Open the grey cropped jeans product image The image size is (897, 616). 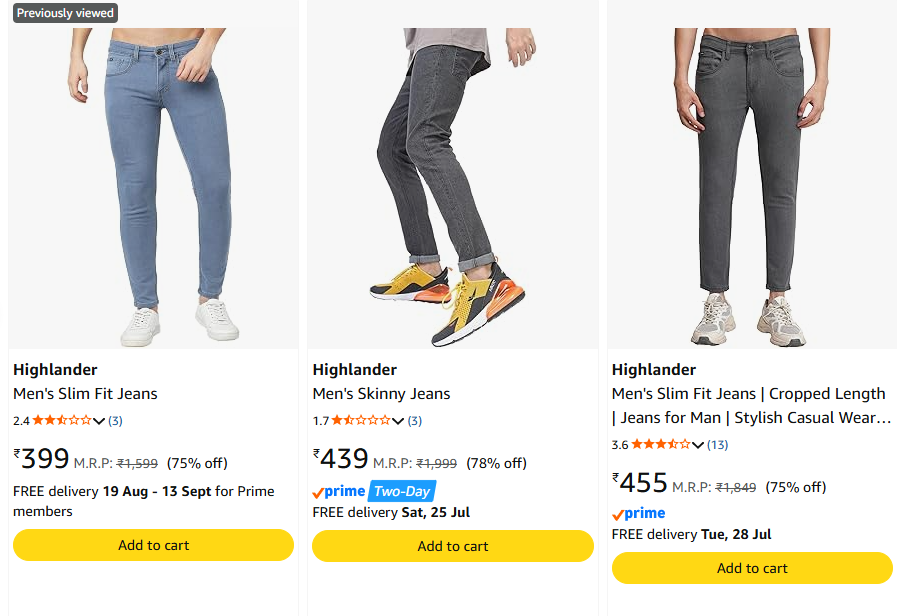(752, 188)
